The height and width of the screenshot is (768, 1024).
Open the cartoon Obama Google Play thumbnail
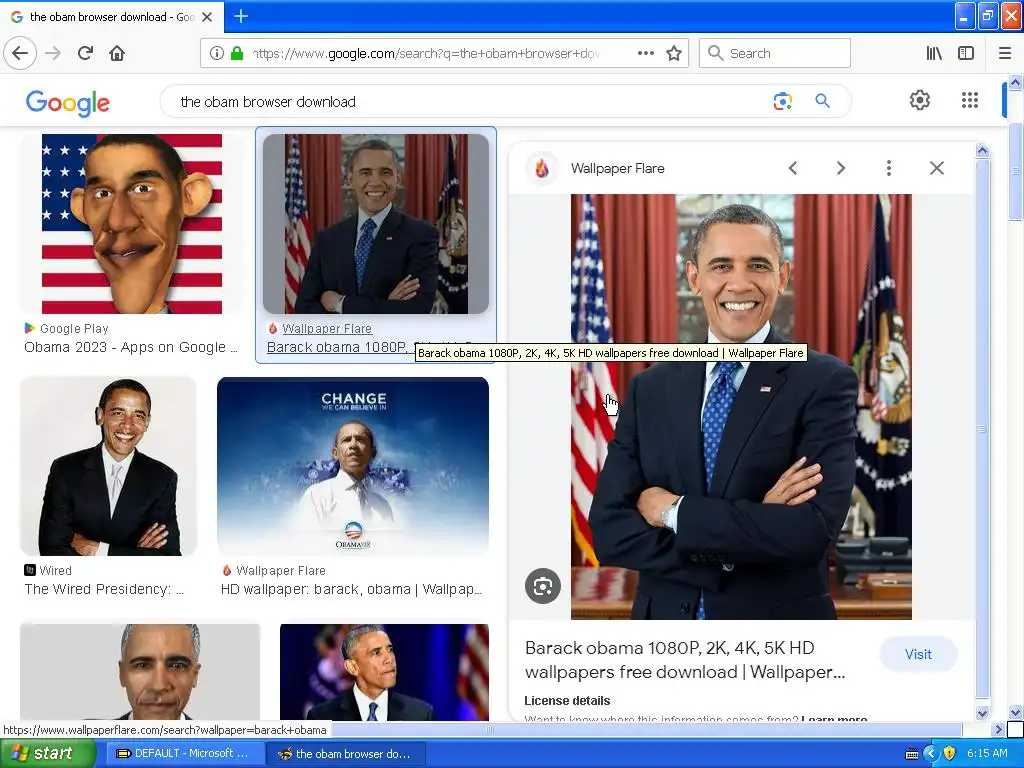pos(132,224)
